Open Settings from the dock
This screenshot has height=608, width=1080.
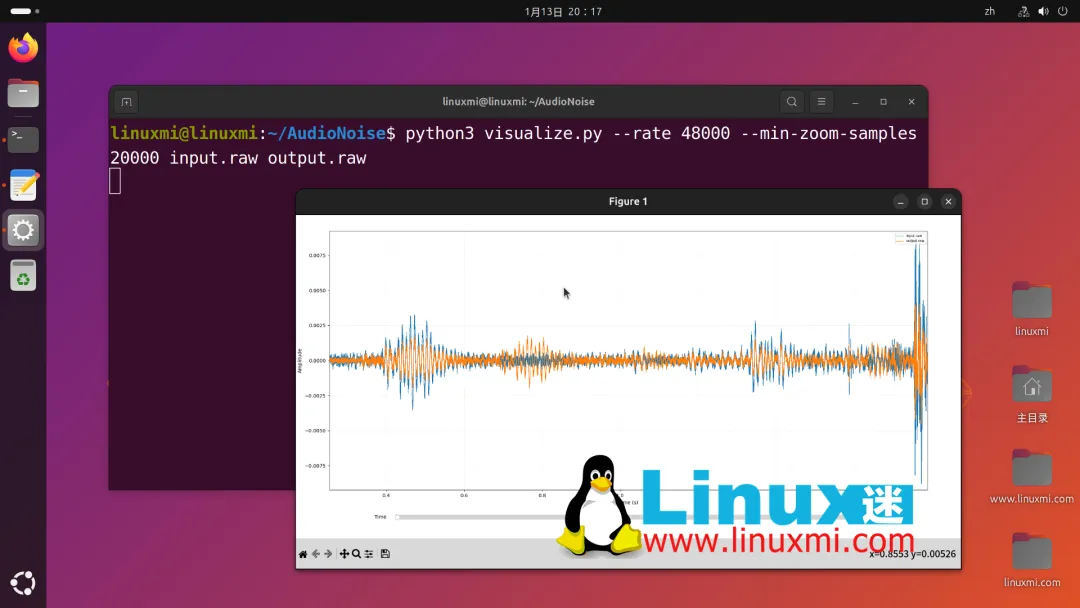(23, 230)
